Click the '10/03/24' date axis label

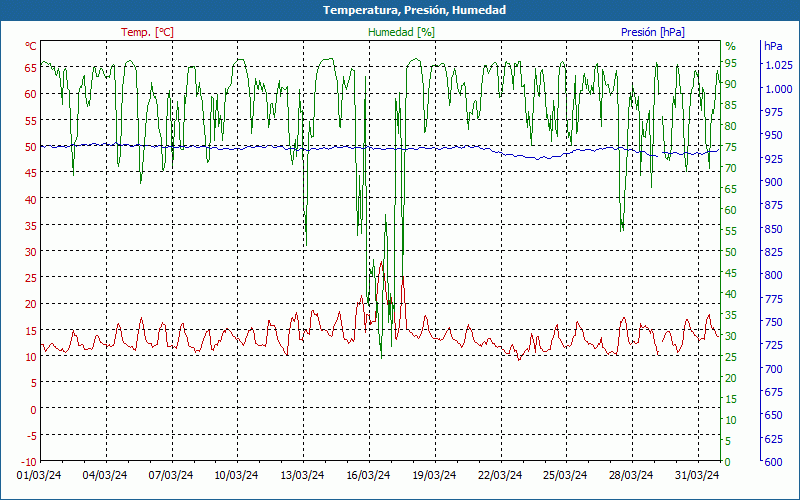pyautogui.click(x=236, y=475)
